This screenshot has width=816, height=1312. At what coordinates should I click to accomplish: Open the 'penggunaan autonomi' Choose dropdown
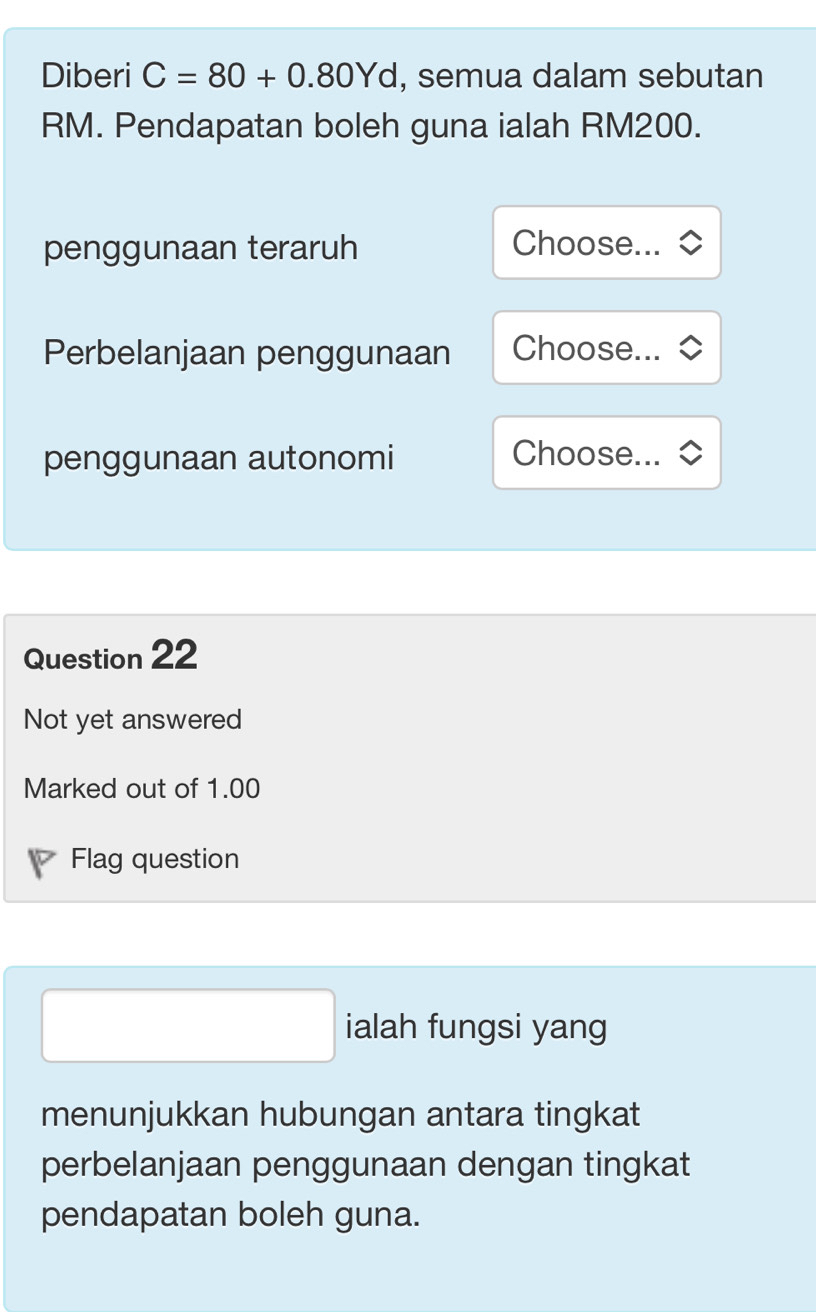pos(605,453)
